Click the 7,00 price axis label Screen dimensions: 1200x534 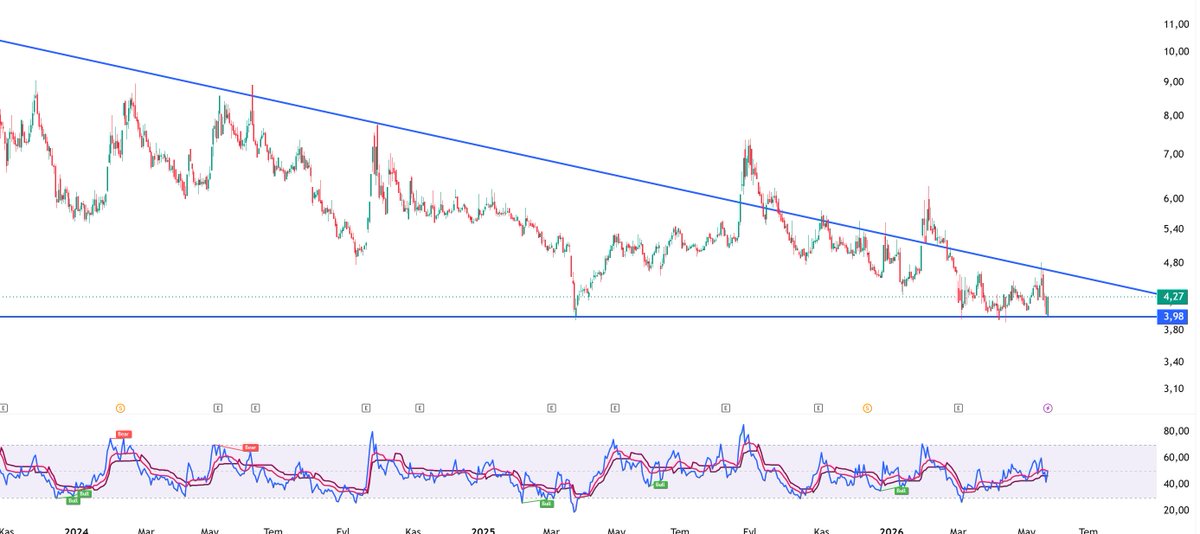pyautogui.click(x=1175, y=154)
